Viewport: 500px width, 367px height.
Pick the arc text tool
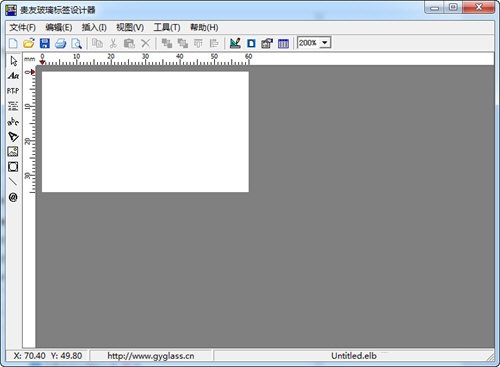point(13,122)
